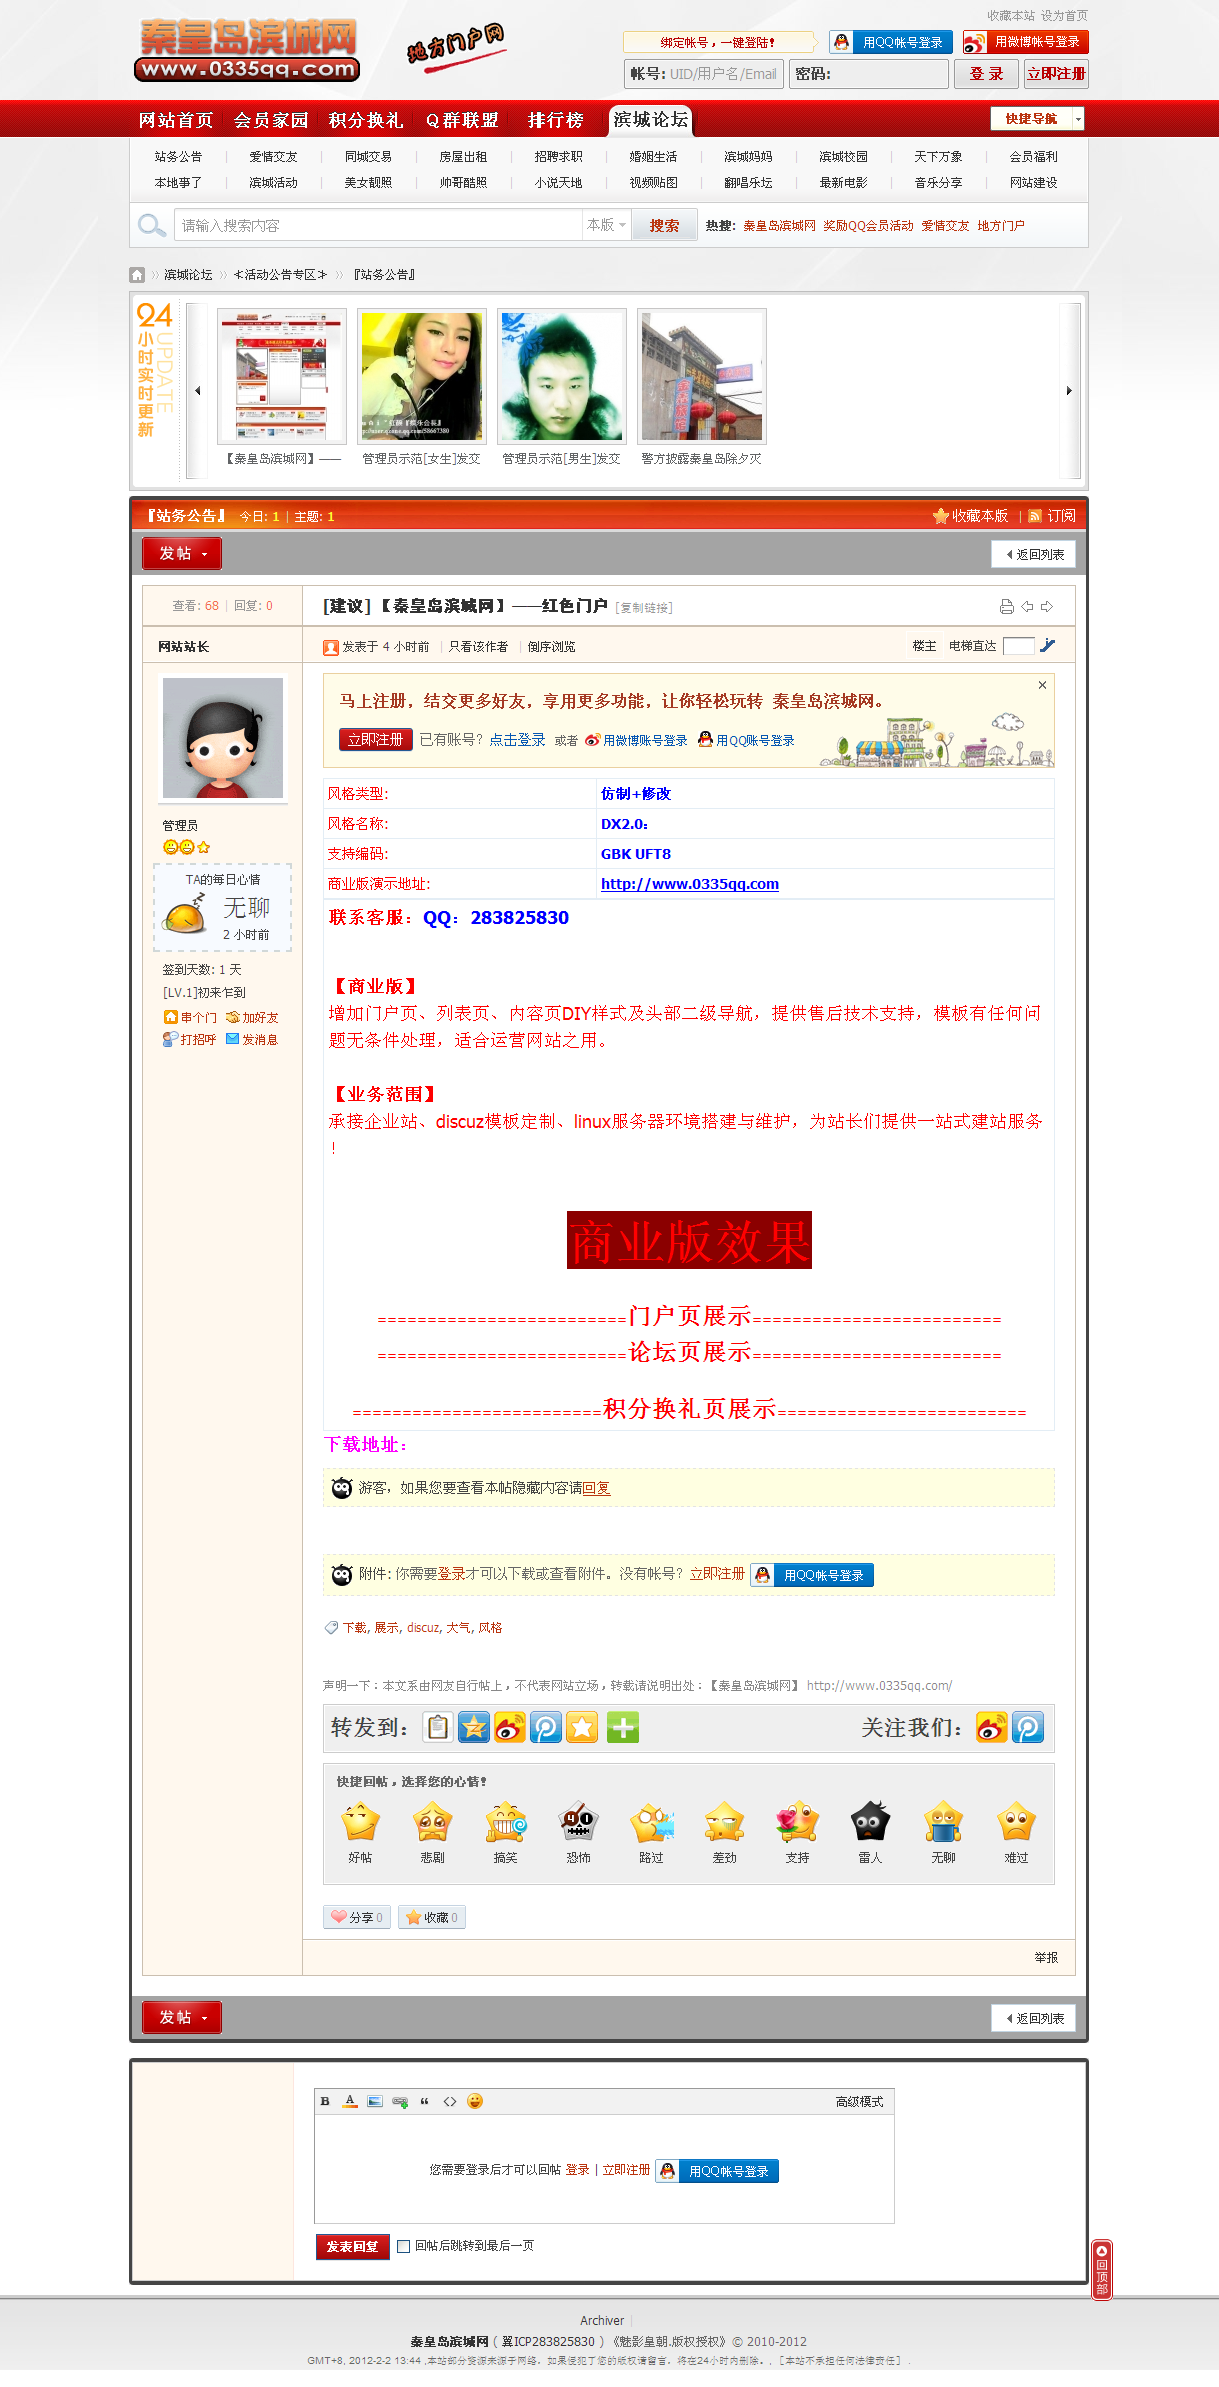Click the home icon in breadcrumb
This screenshot has height=2387, width=1219.
(137, 274)
